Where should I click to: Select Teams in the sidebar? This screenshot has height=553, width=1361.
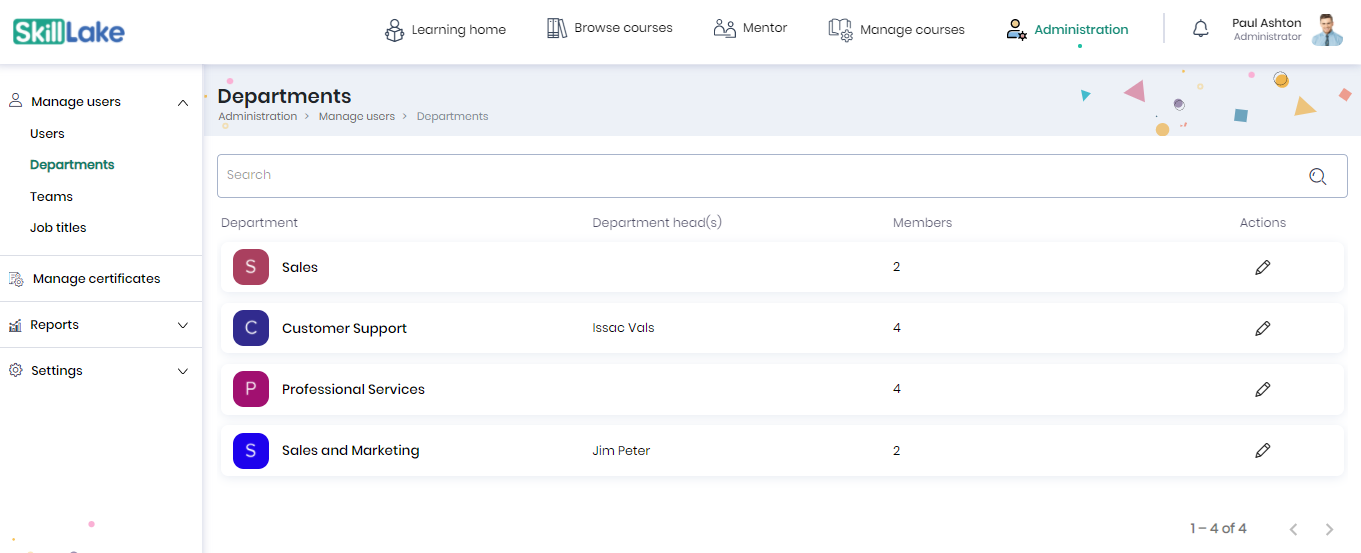(51, 197)
